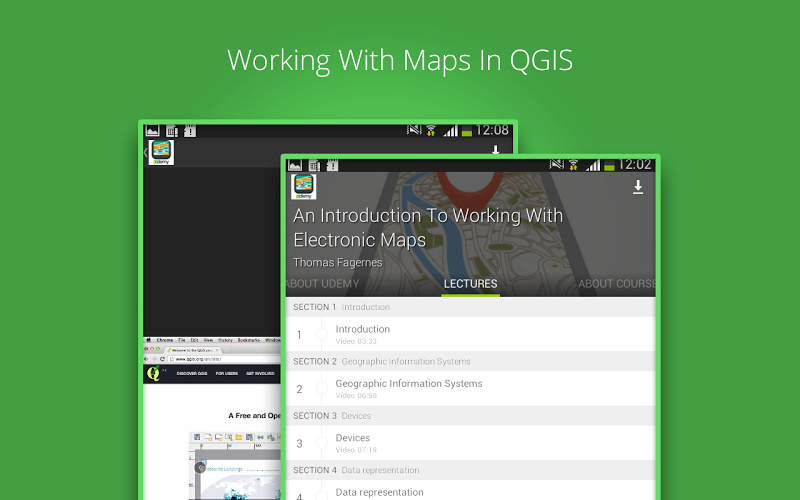Tap signal strength icon in 12:02 status bar

pyautogui.click(x=593, y=165)
